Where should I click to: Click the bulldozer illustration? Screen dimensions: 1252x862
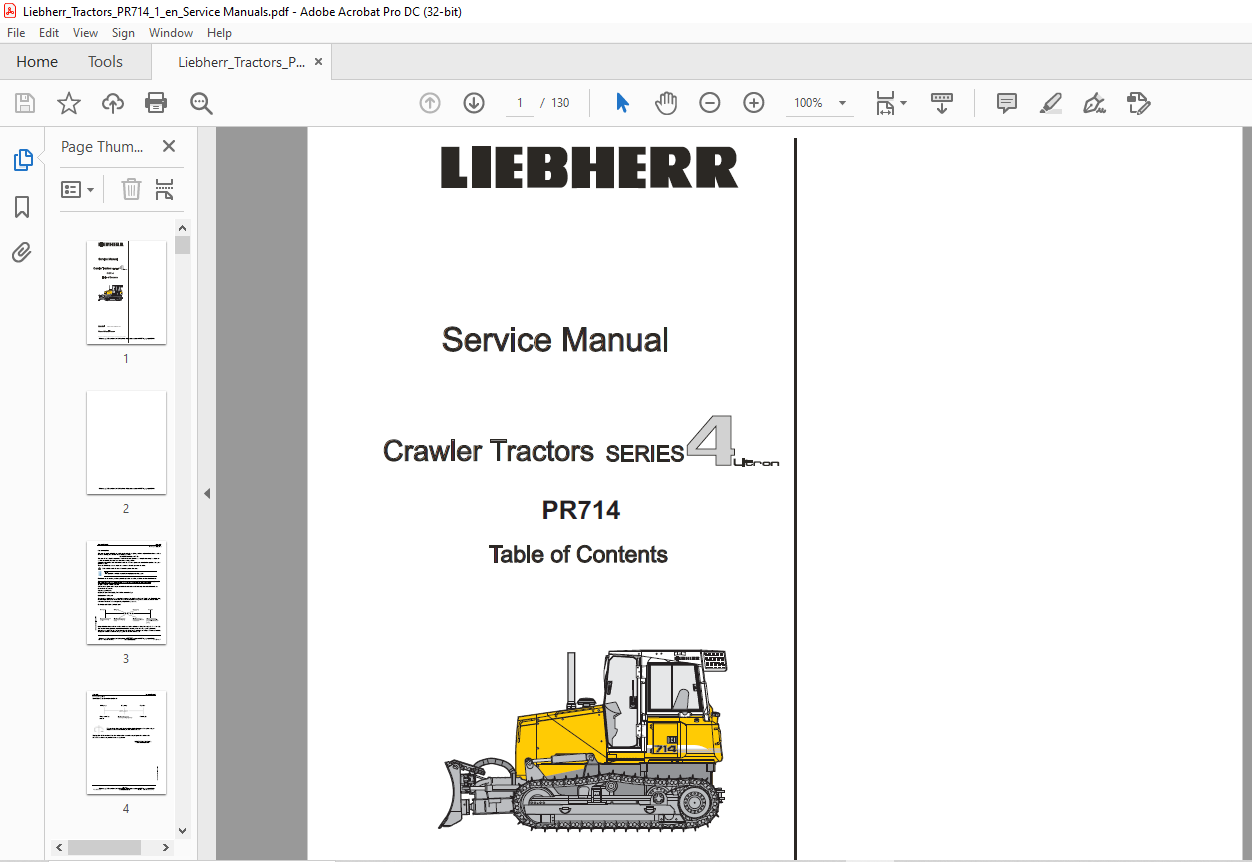[x=583, y=740]
